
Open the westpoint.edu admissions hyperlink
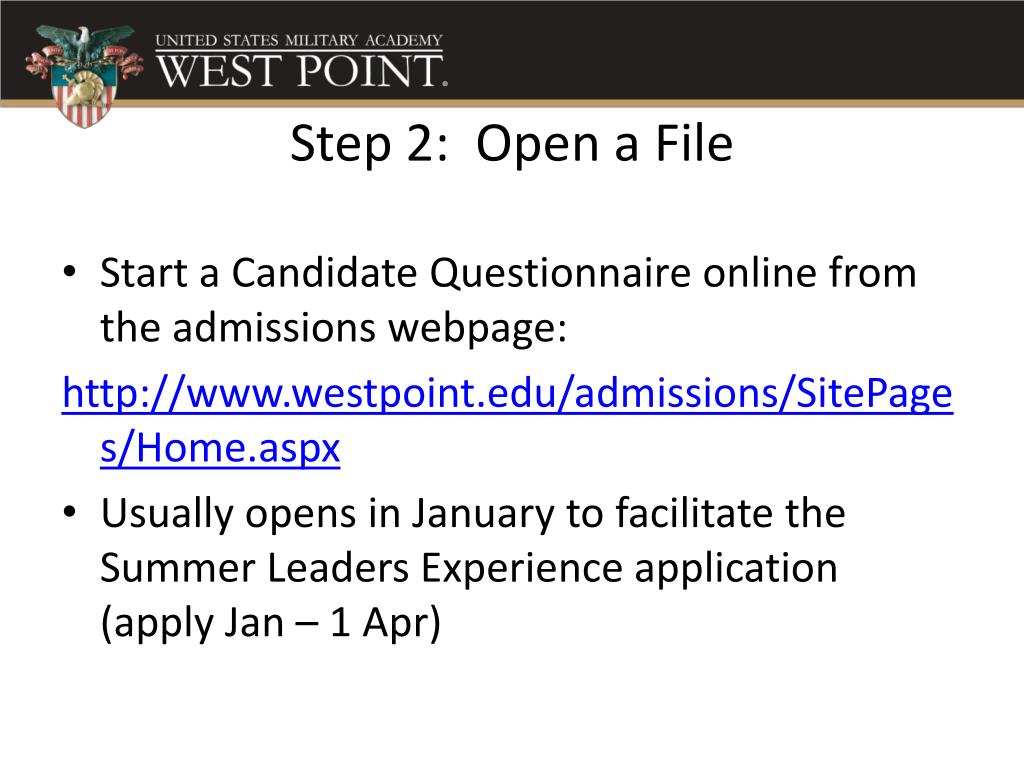[x=507, y=394]
